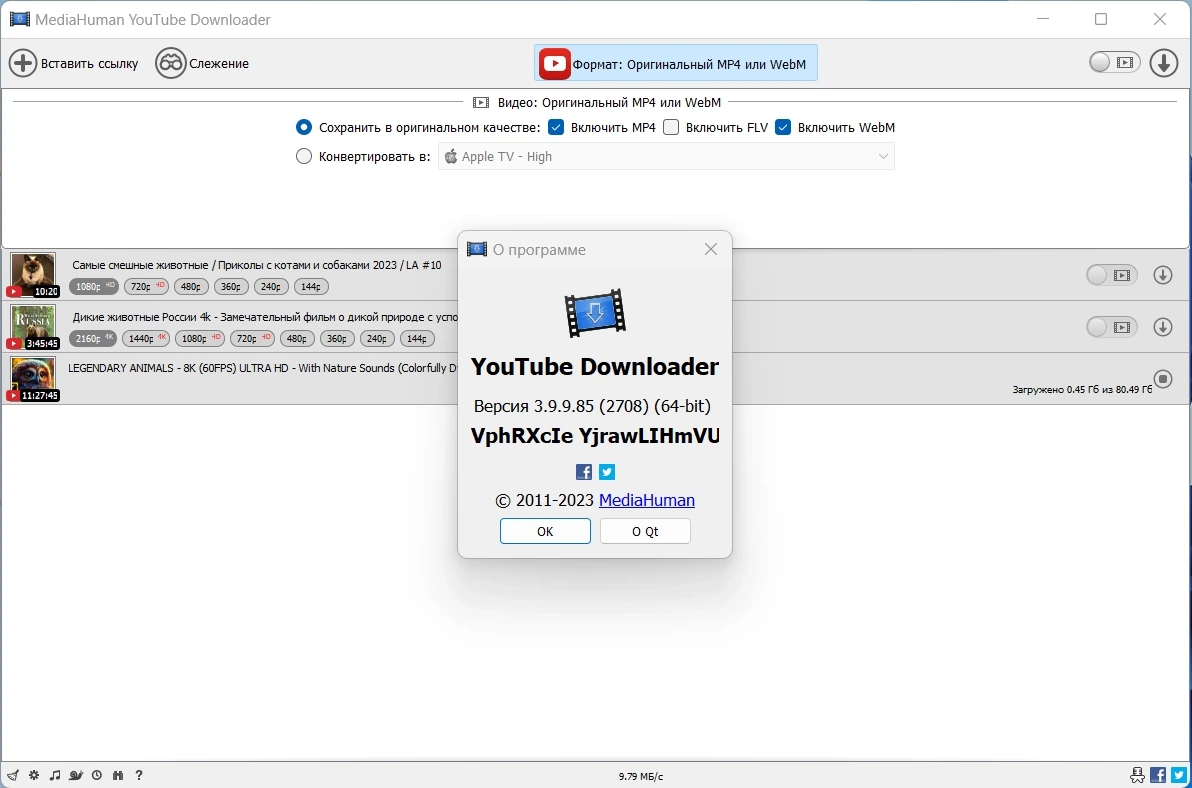
Task: Open Twitter icon in main window status bar
Action: coord(1178,775)
